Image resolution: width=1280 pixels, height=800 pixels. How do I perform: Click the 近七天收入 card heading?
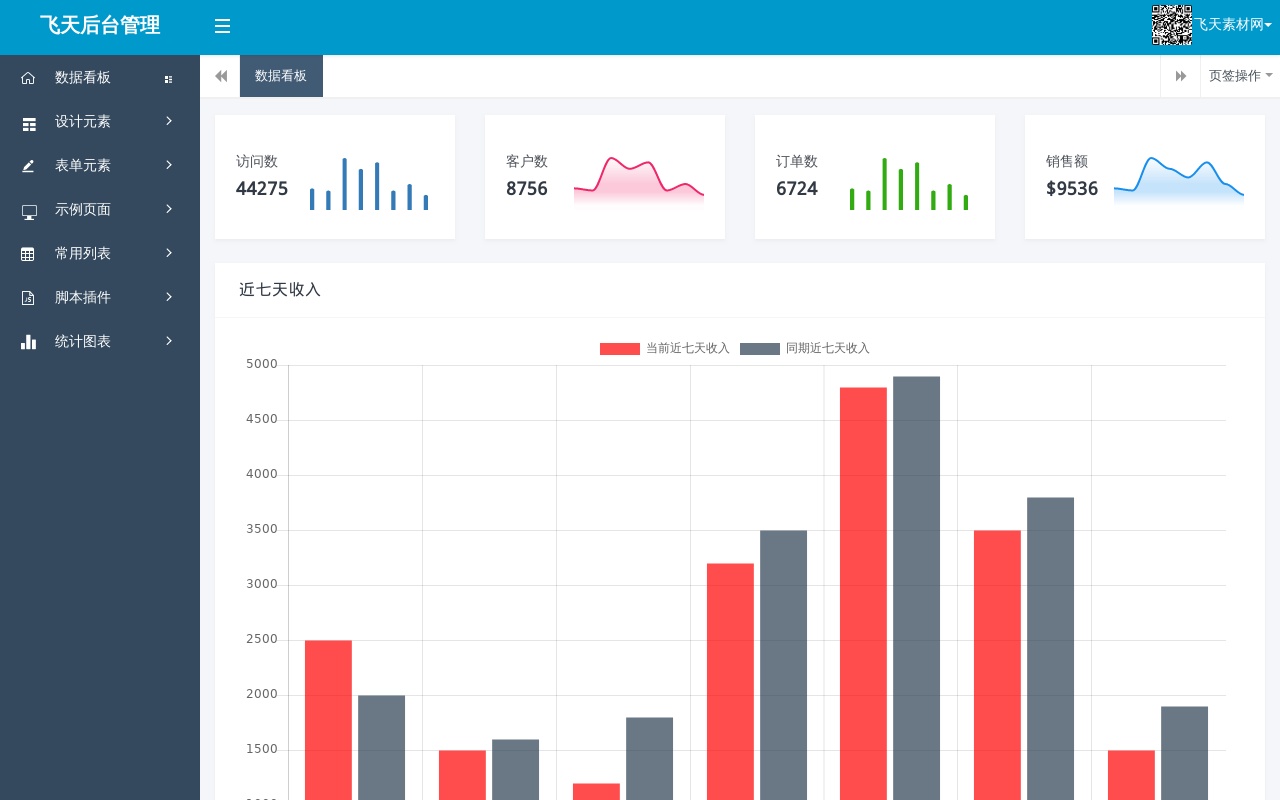pyautogui.click(x=280, y=290)
